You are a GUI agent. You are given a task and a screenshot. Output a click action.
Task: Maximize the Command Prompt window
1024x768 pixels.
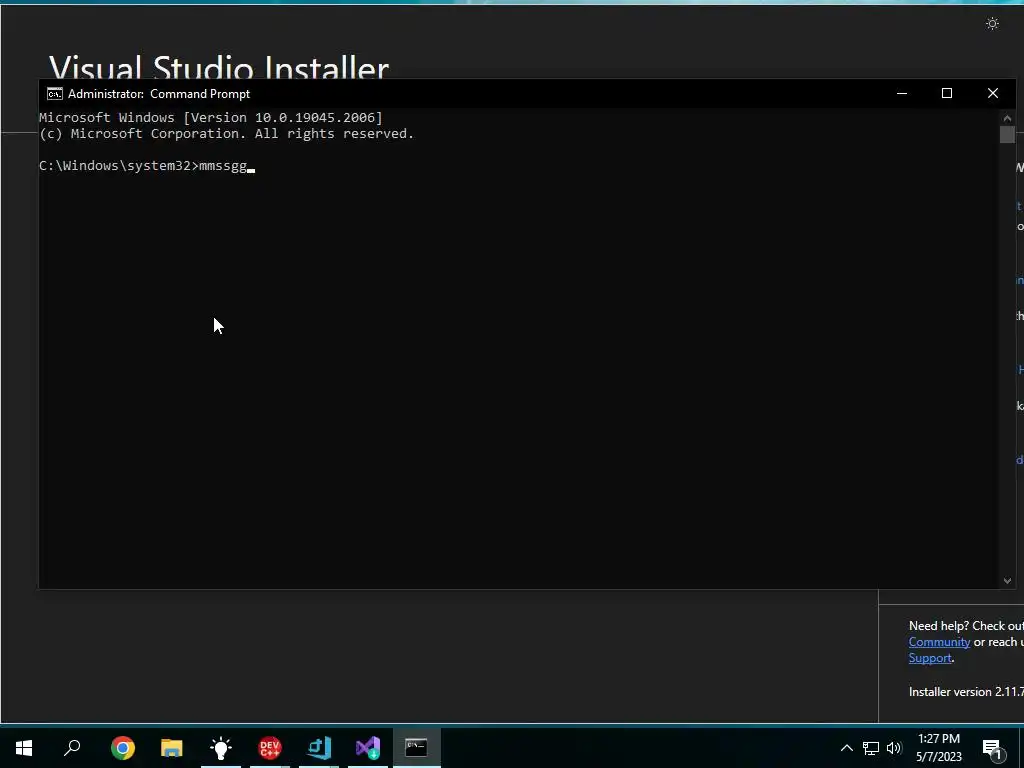click(x=947, y=93)
